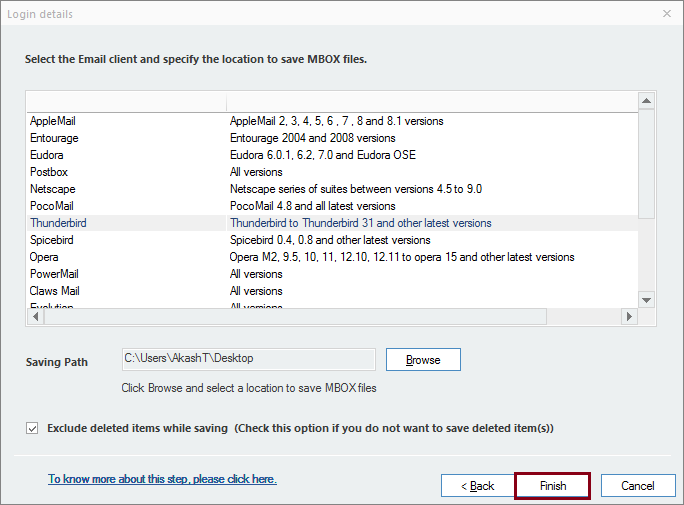
Task: Click second column header of client list
Action: click(x=432, y=102)
